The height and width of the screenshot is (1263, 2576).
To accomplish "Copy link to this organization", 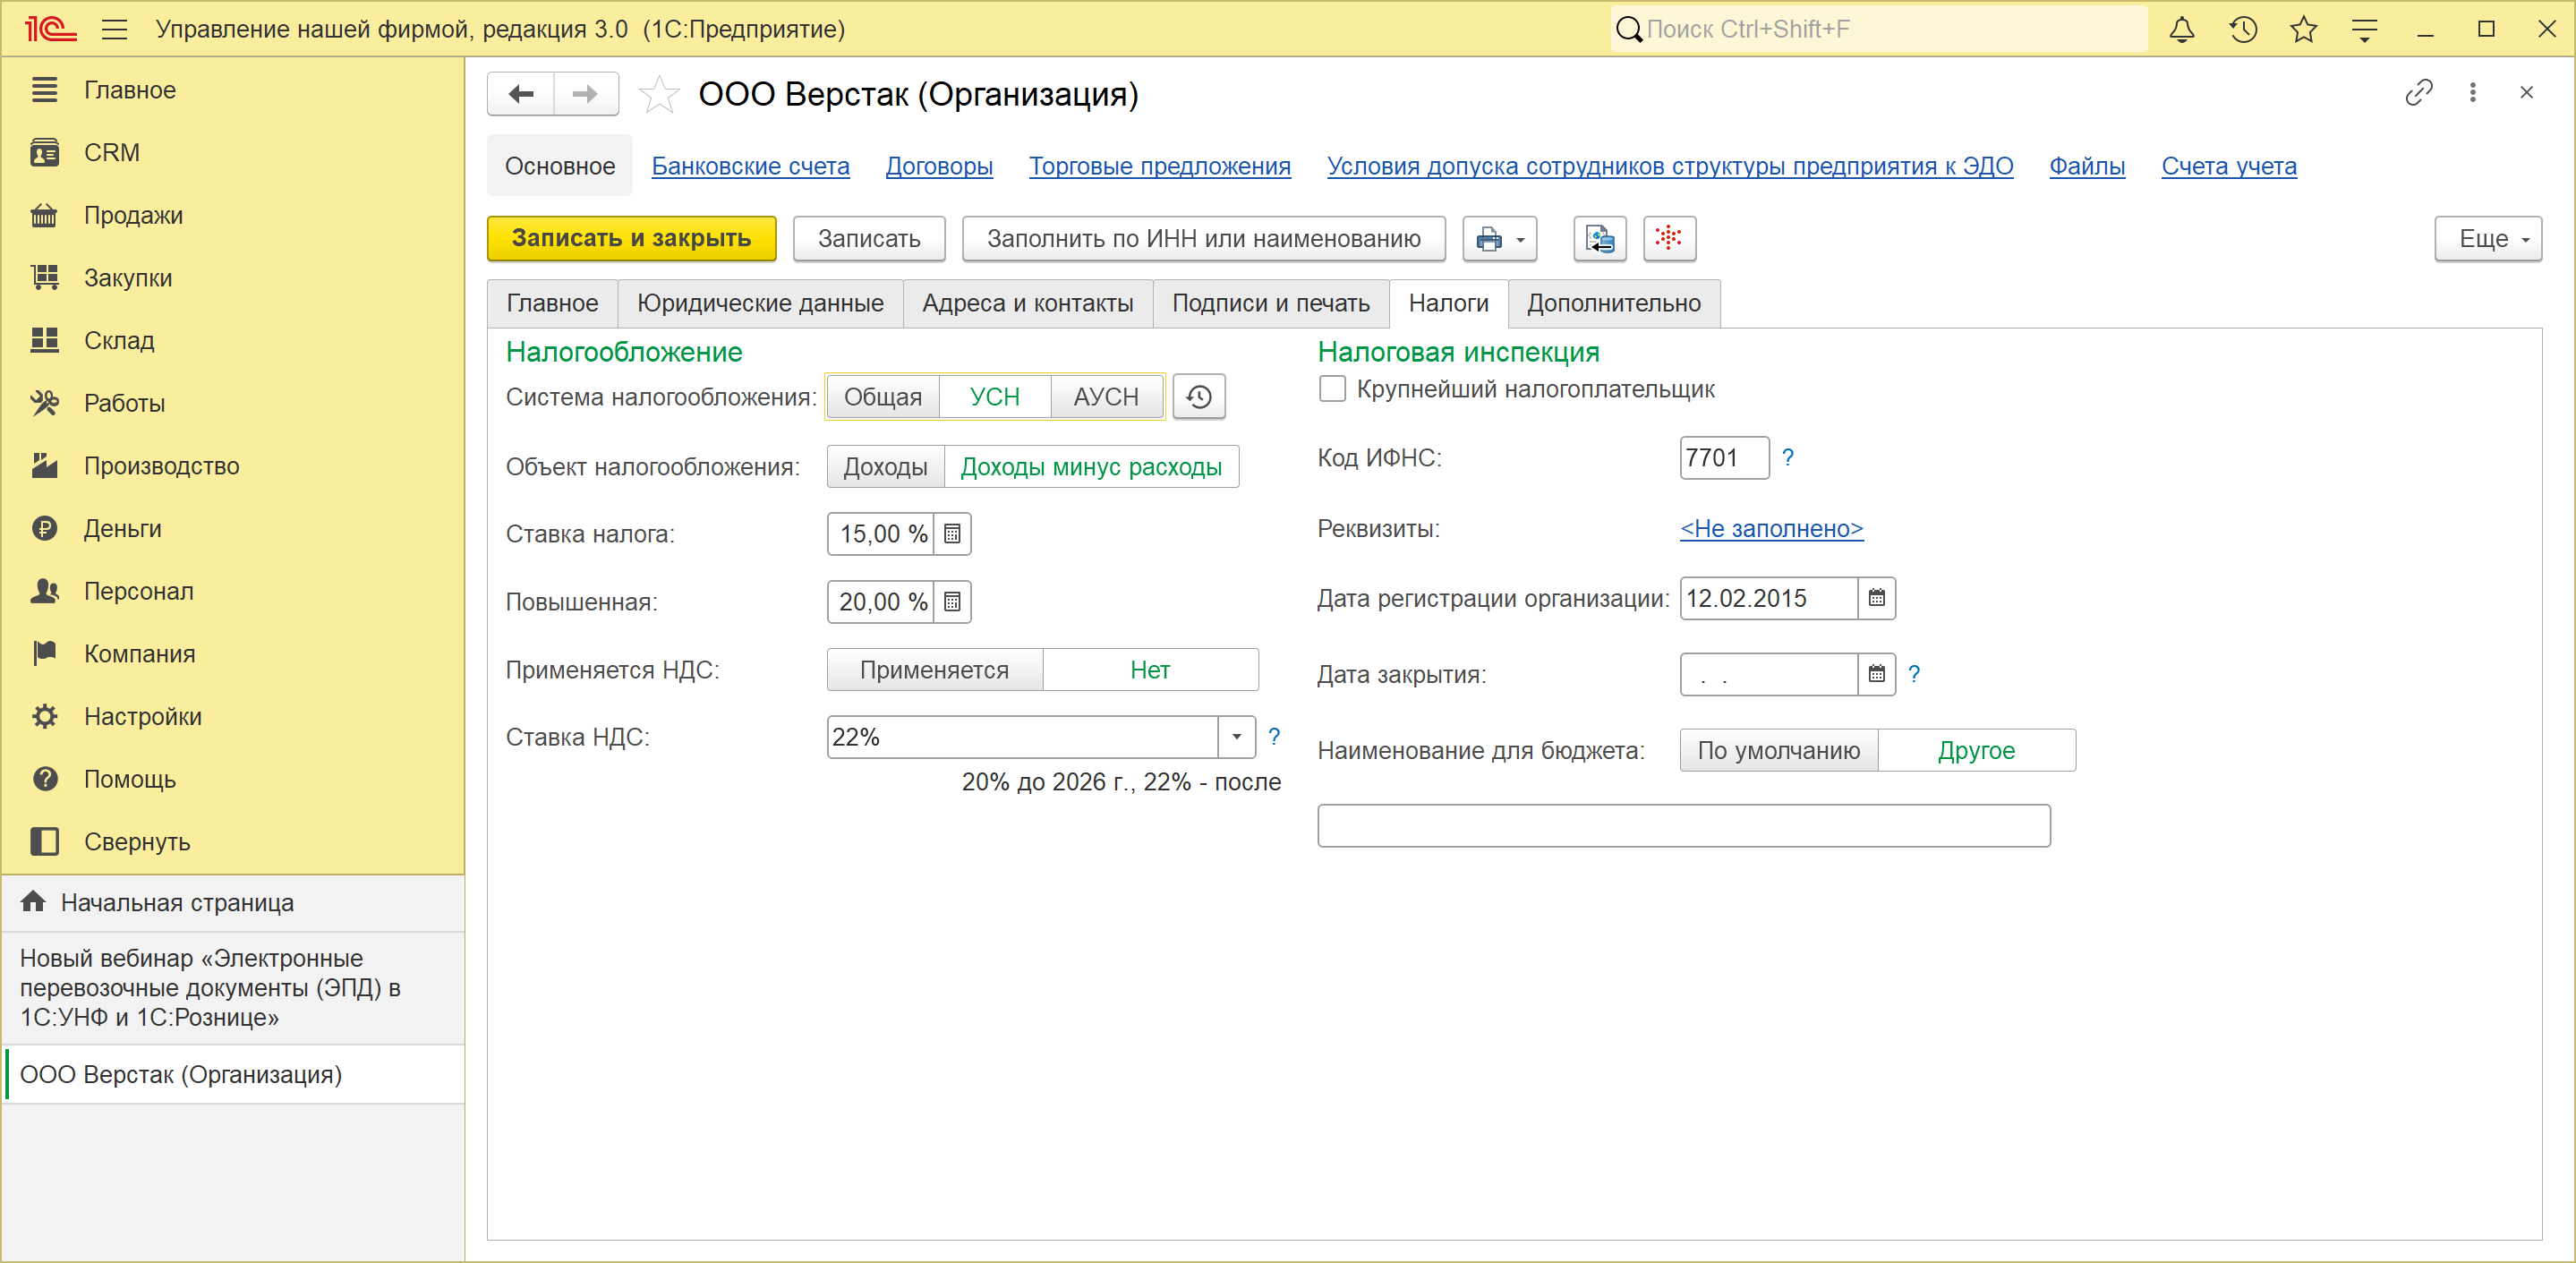I will tap(2419, 93).
